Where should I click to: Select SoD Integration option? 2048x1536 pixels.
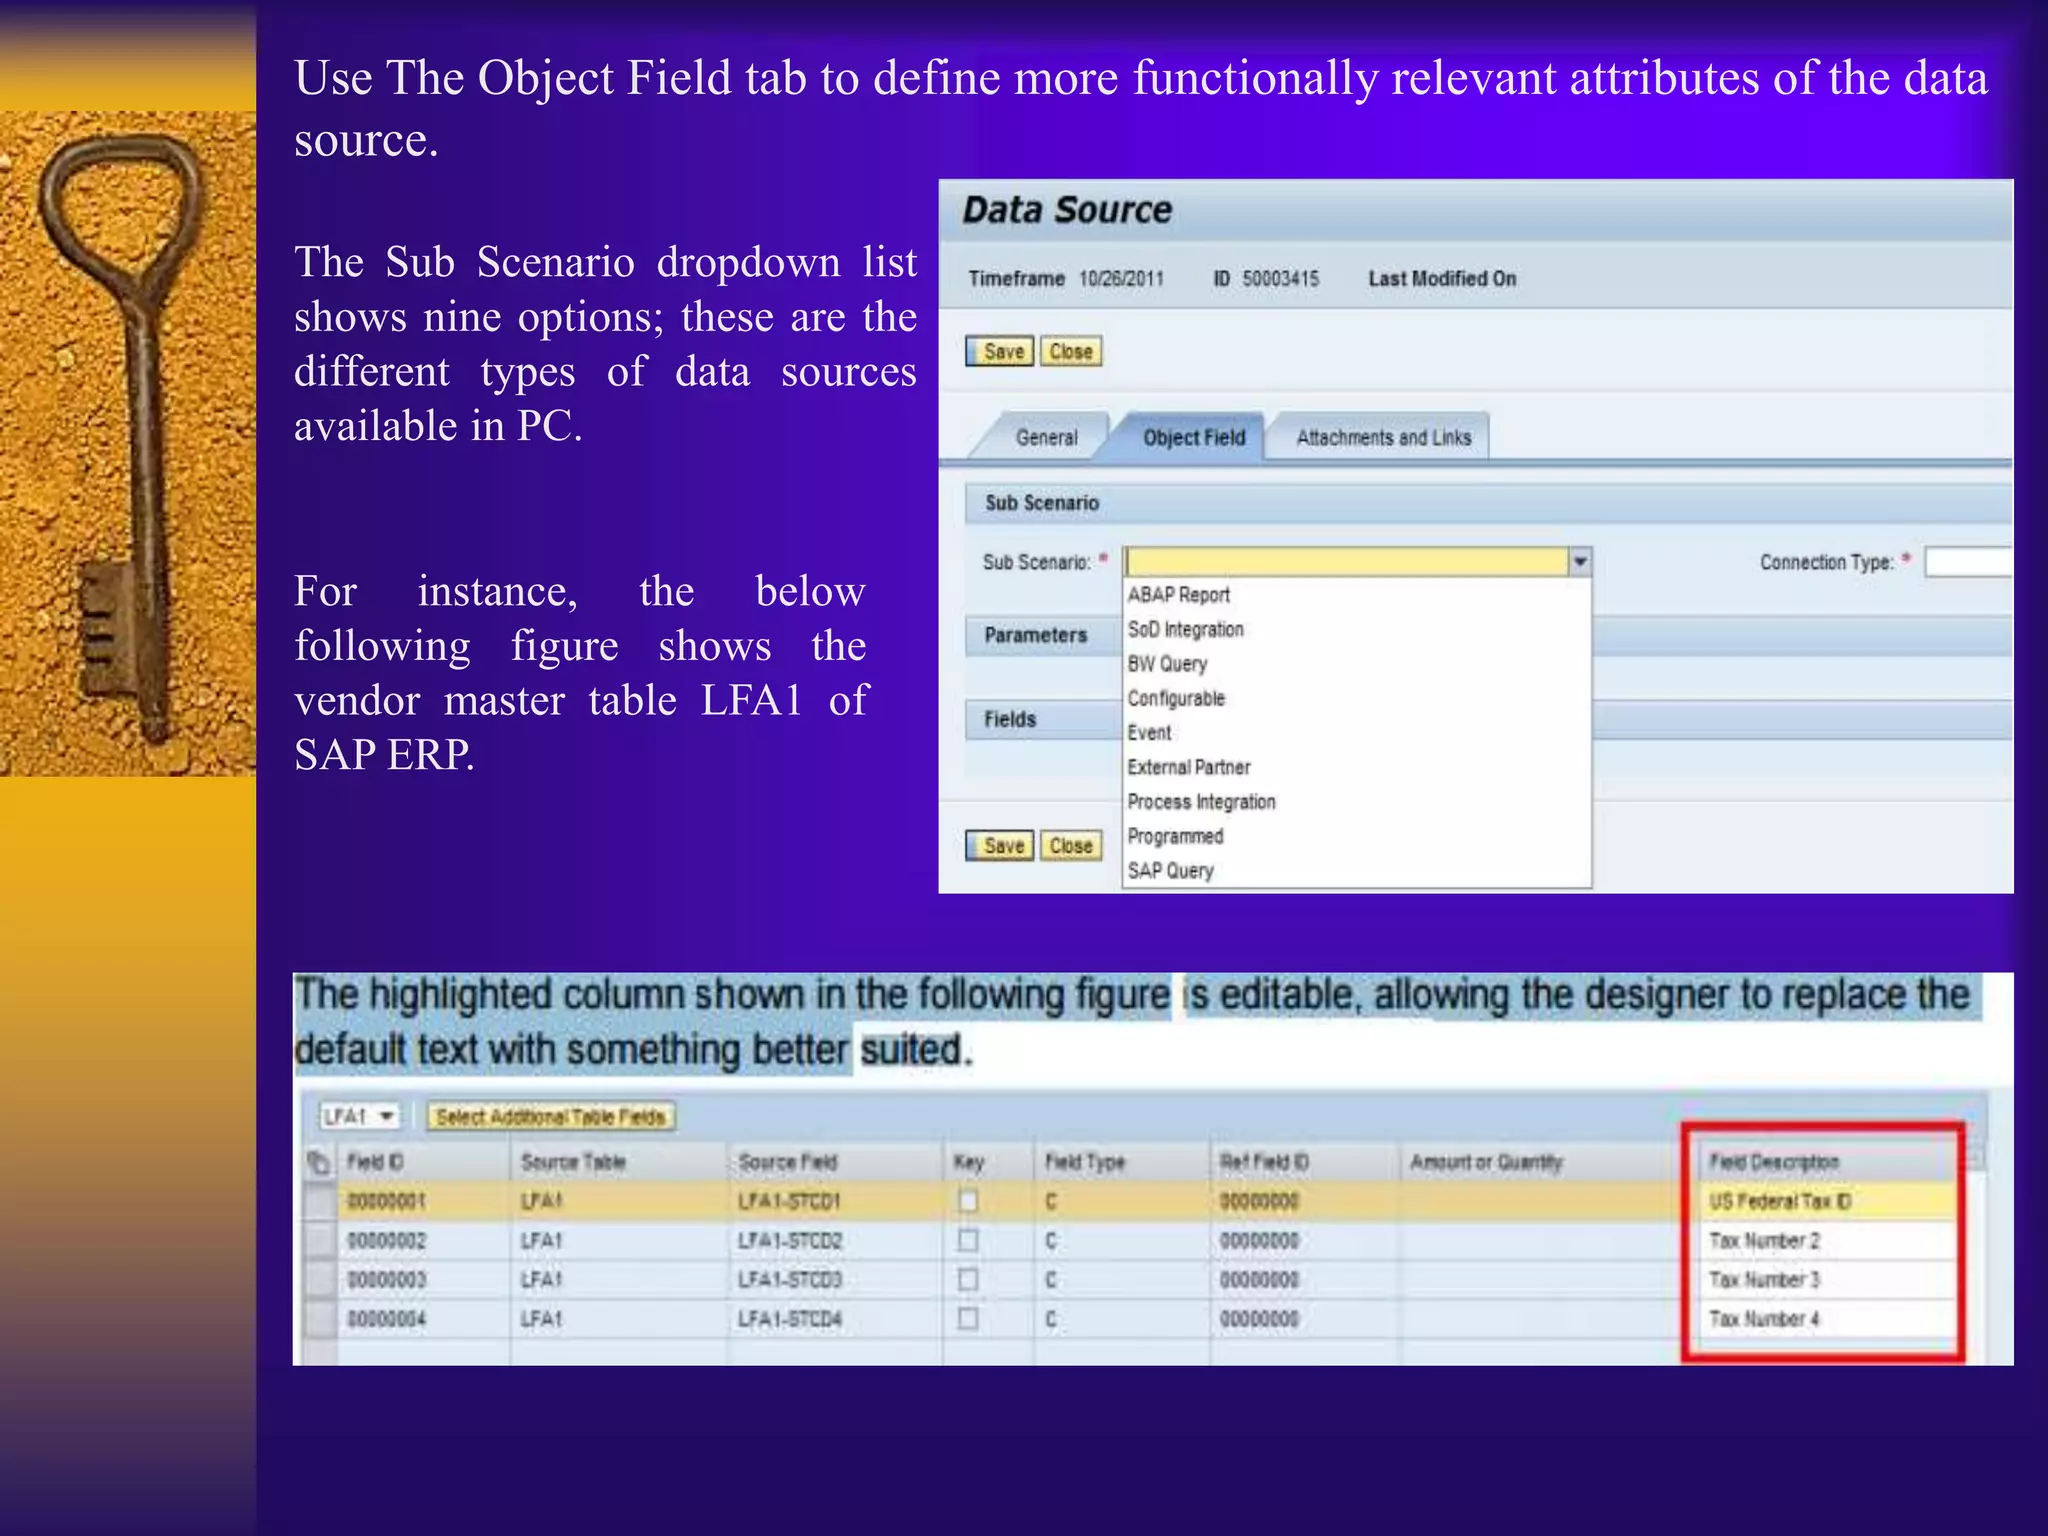1185,629
